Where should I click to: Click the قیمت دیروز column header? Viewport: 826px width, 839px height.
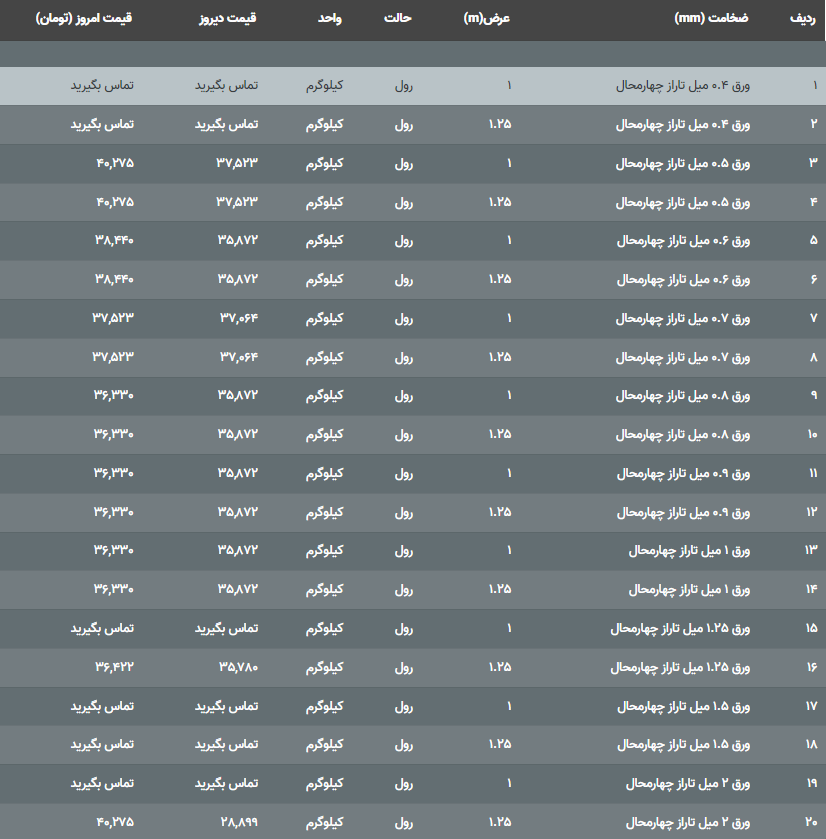coord(226,19)
